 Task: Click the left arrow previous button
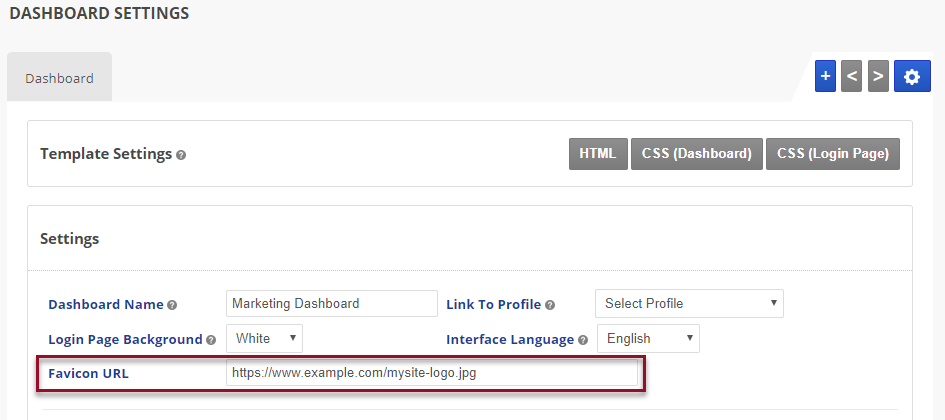[x=851, y=76]
